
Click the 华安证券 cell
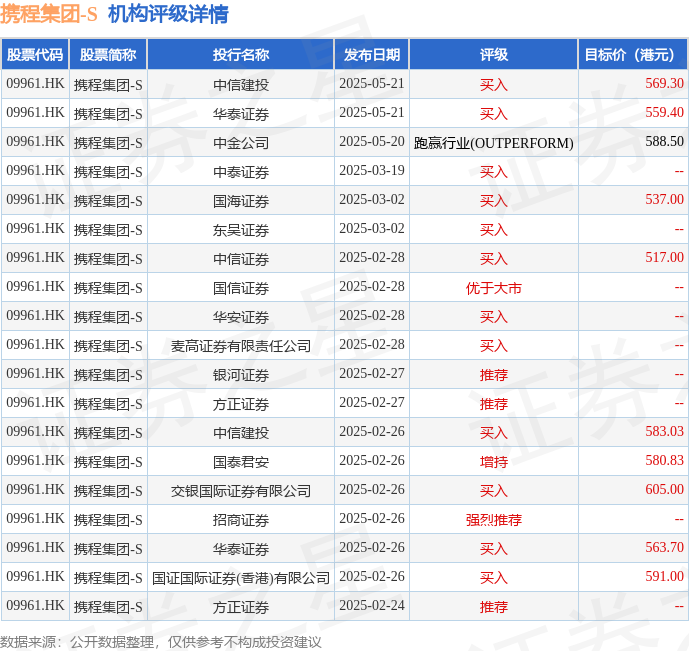241,317
